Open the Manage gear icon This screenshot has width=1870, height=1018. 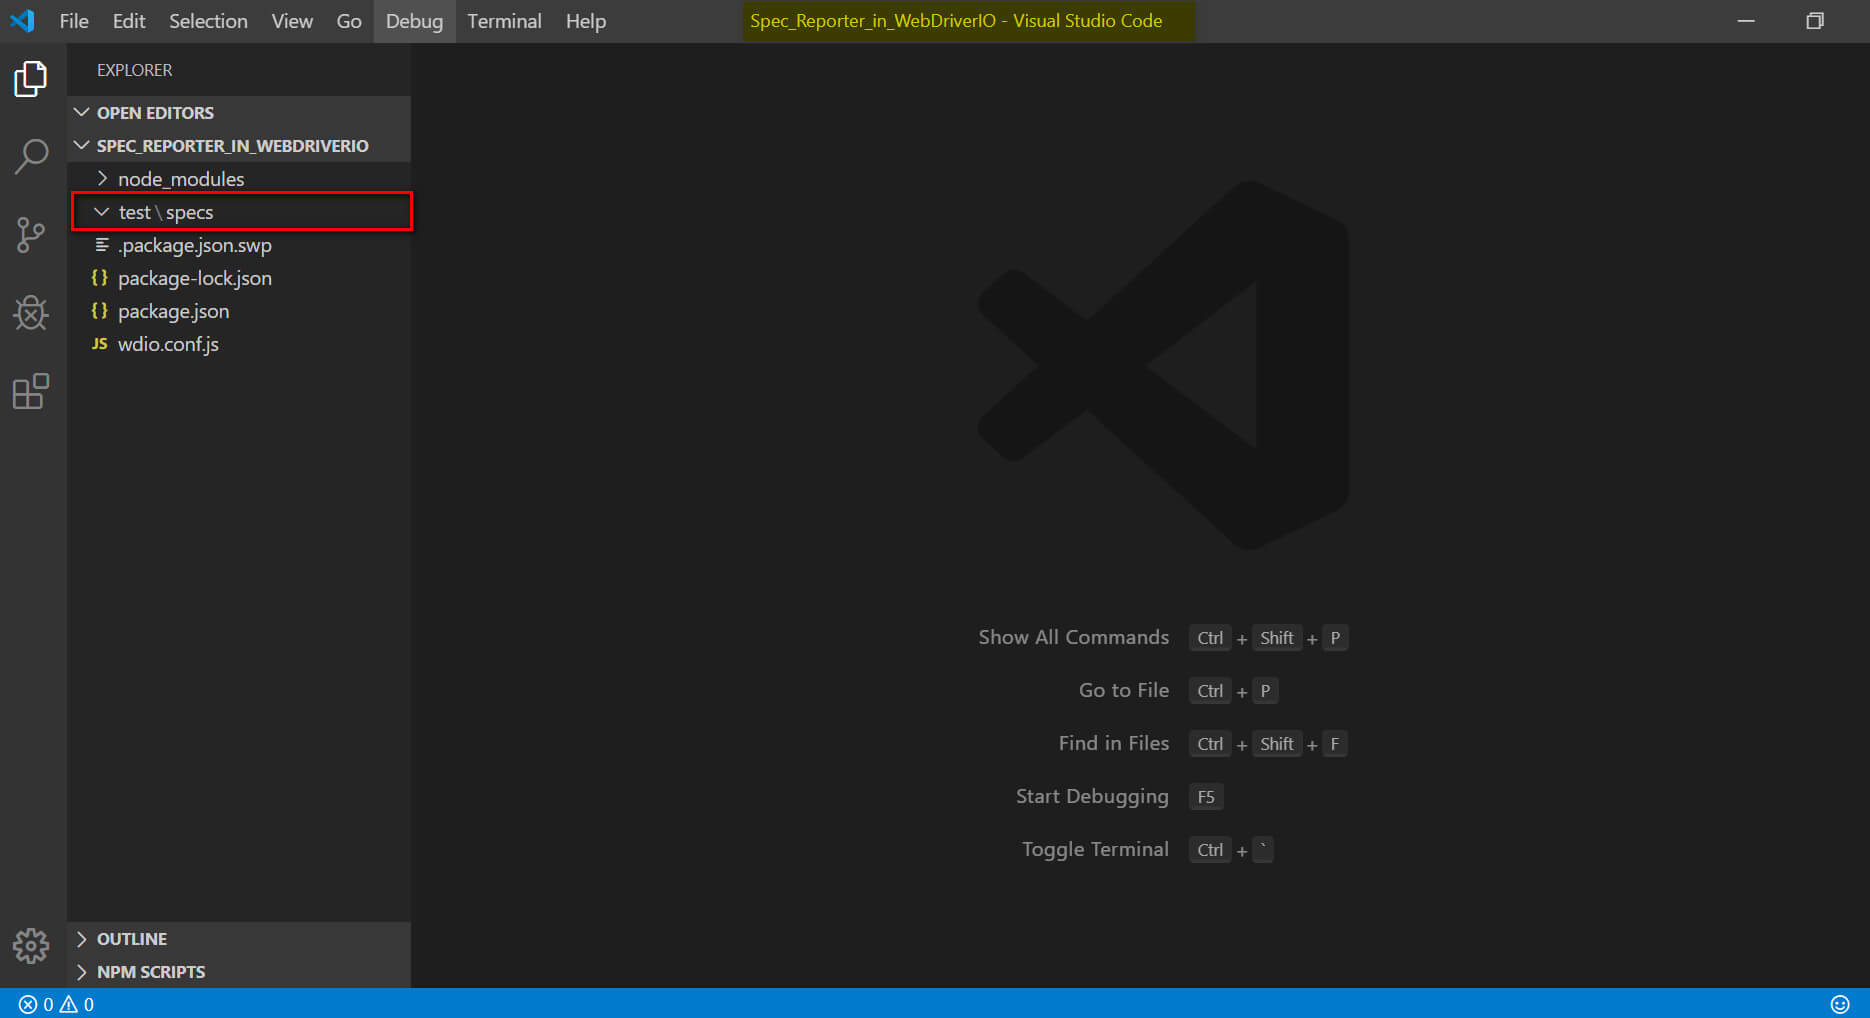tap(31, 945)
